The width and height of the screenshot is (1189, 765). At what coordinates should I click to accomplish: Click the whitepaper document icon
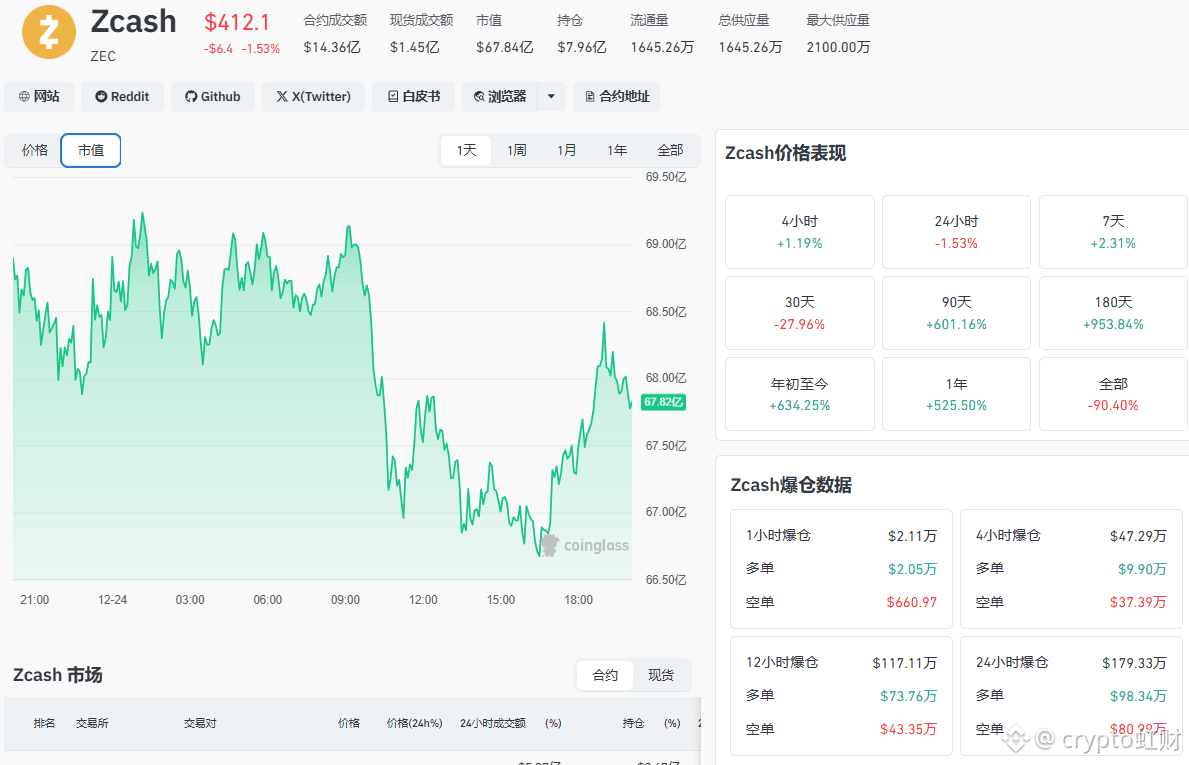coord(393,96)
